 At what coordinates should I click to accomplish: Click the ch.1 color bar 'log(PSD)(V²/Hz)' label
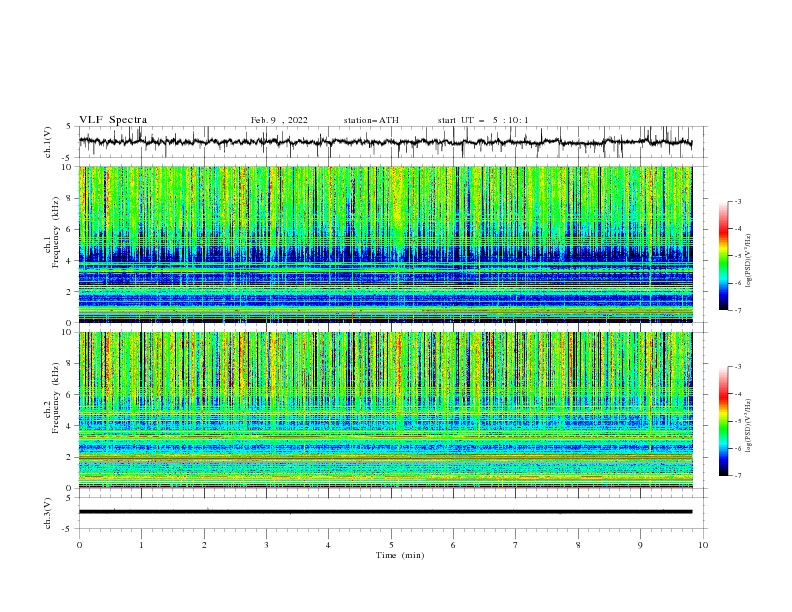[x=749, y=261]
